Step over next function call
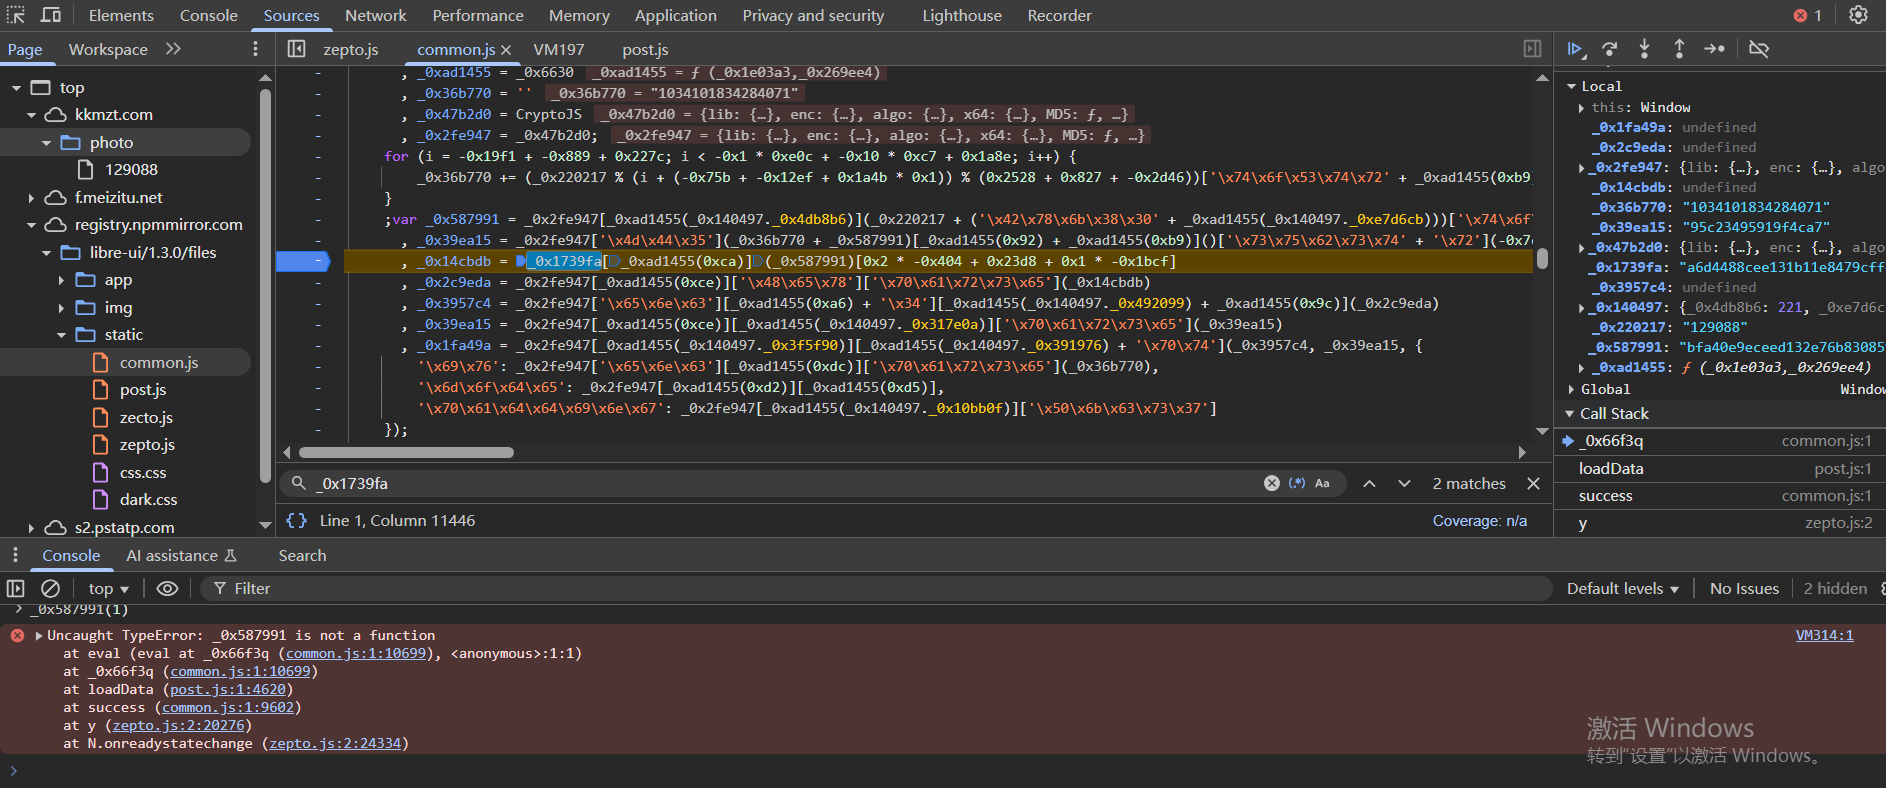 point(1609,49)
